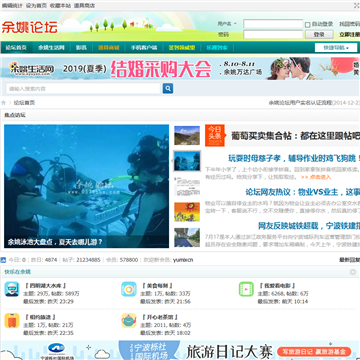Click the forum search input box
360x360 pixels.
point(84,89)
